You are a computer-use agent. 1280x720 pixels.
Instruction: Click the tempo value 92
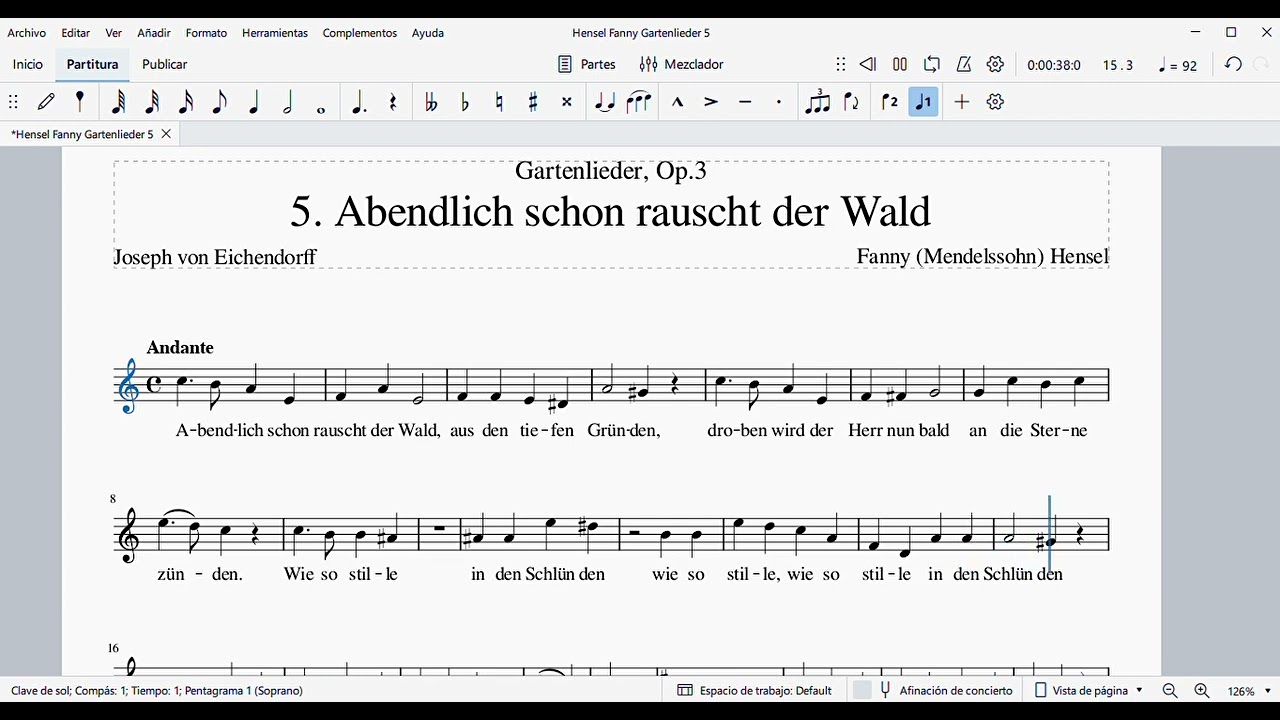[x=1178, y=65]
